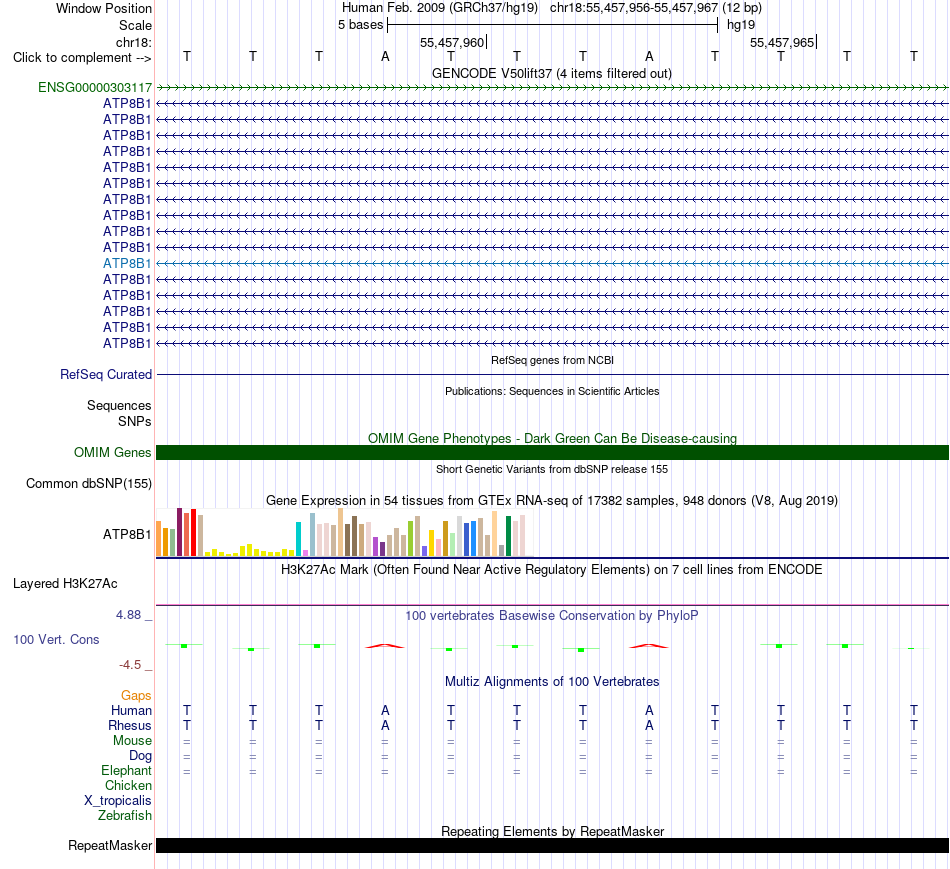
Task: Click the Window Position label
Action: (x=104, y=8)
